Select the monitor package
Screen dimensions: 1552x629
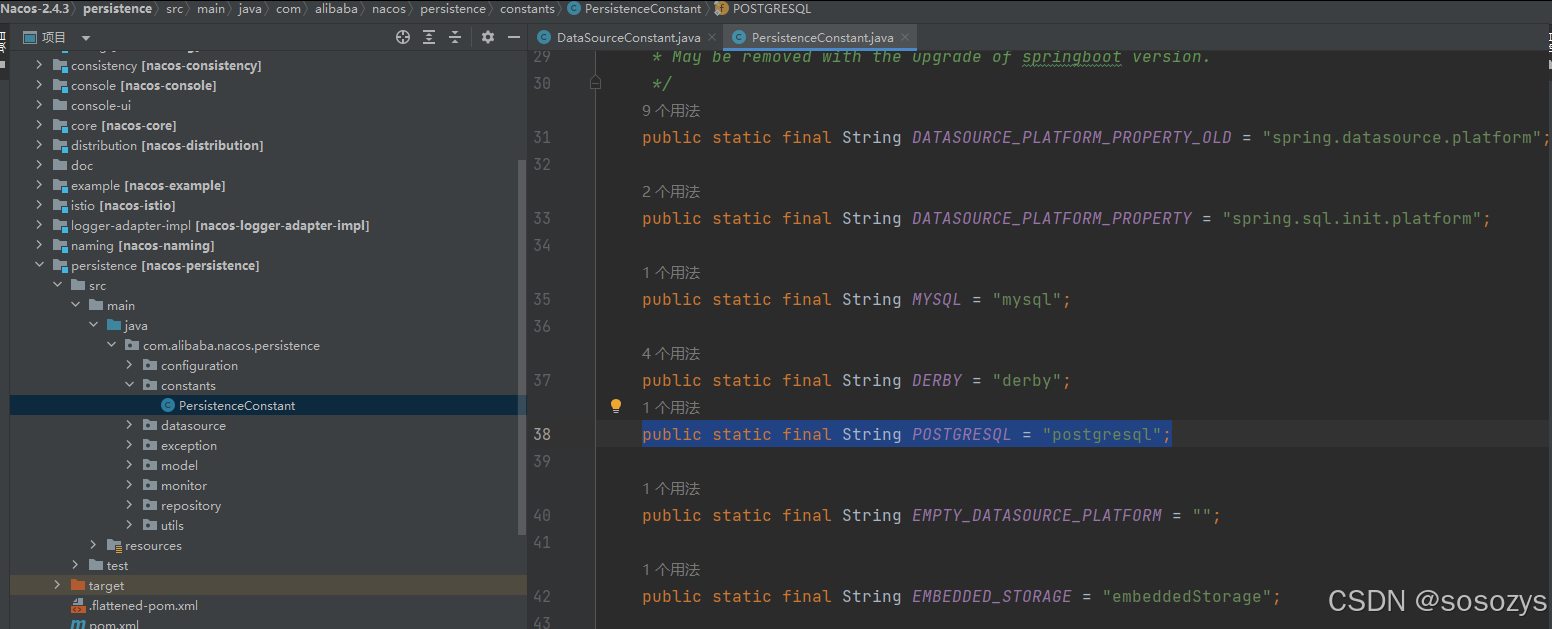pyautogui.click(x=184, y=485)
